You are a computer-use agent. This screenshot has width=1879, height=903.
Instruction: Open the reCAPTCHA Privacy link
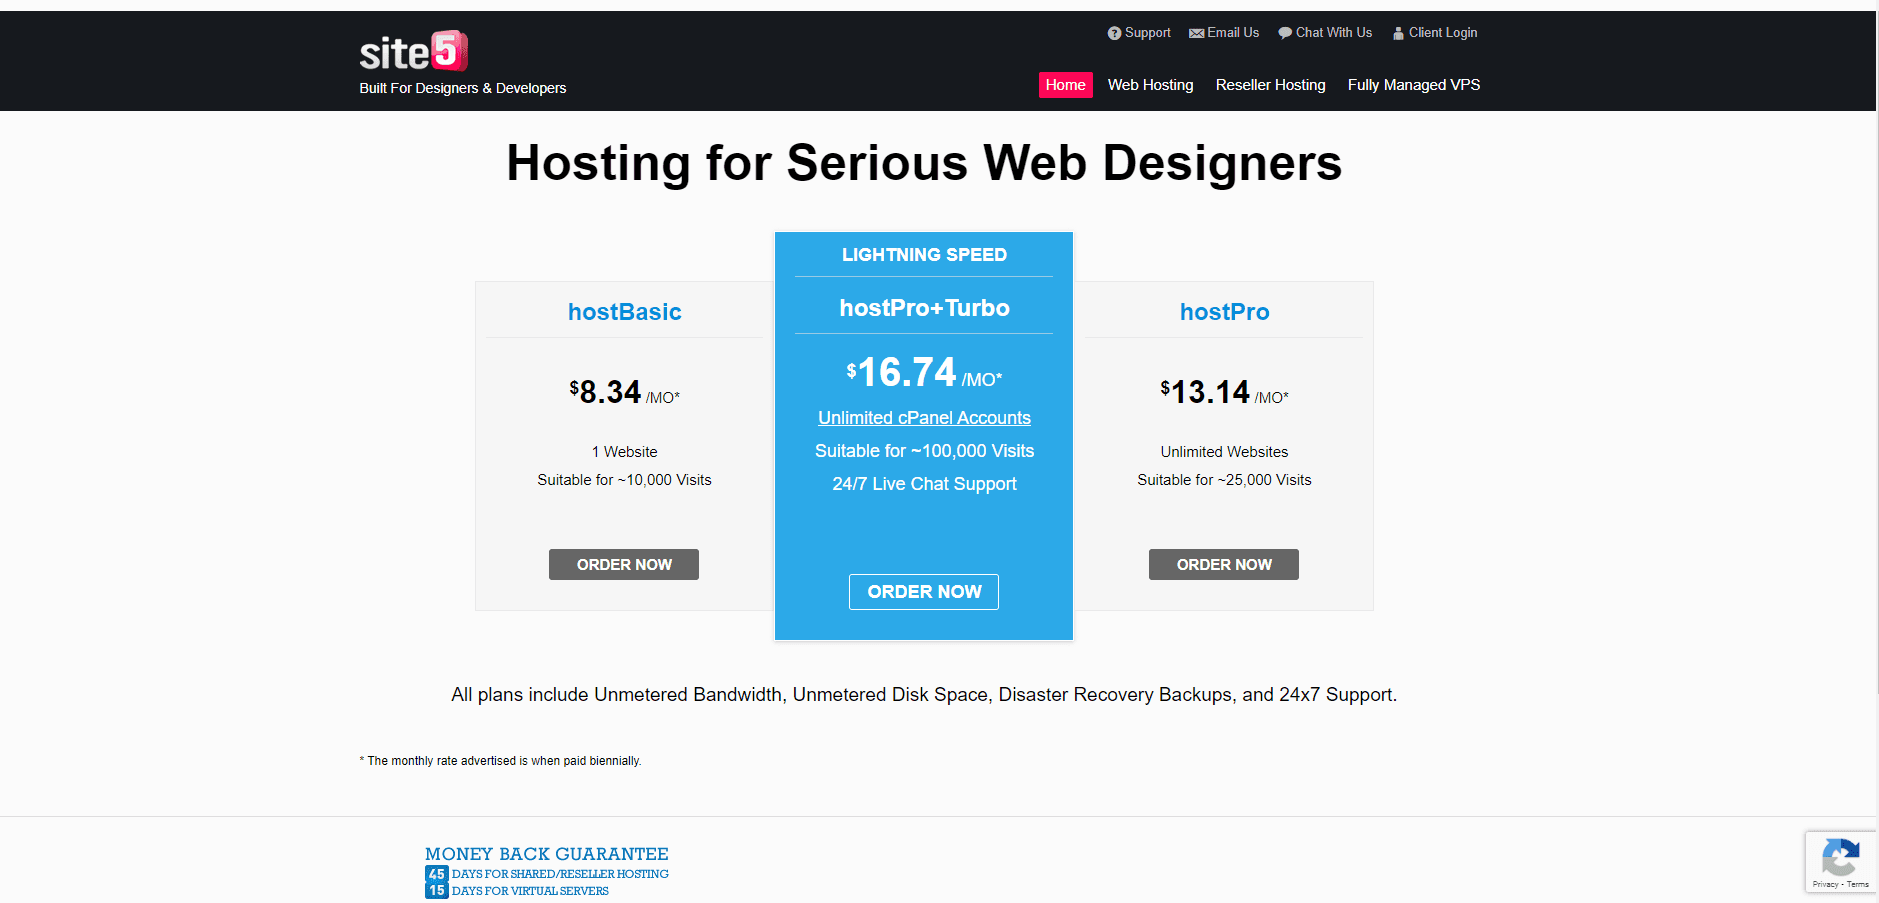1825,884
